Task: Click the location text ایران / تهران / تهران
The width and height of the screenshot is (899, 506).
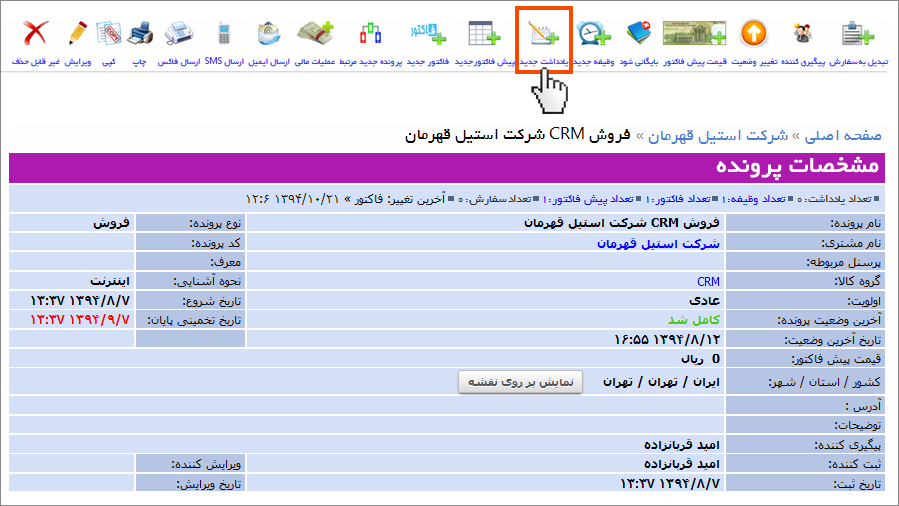Action: 661,382
